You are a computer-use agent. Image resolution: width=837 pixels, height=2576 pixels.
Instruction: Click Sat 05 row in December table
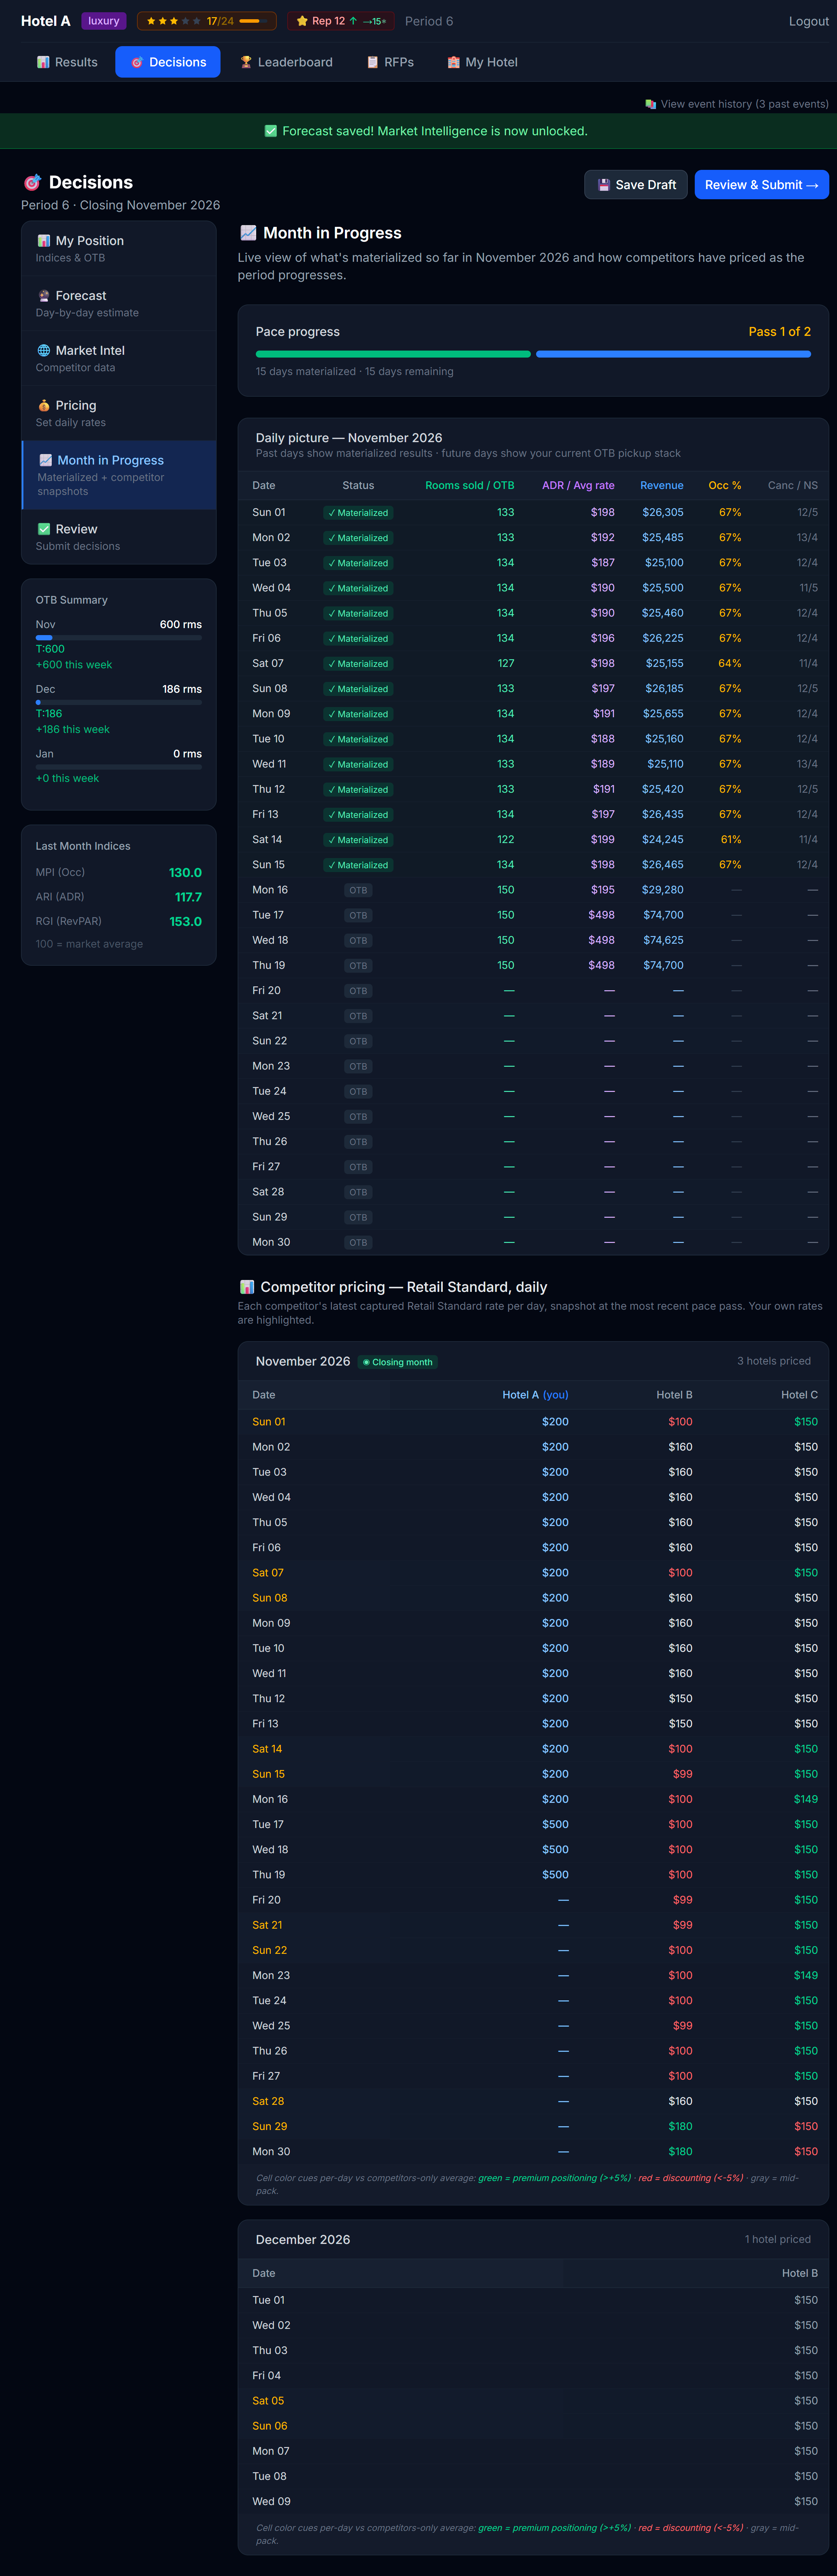[533, 2401]
